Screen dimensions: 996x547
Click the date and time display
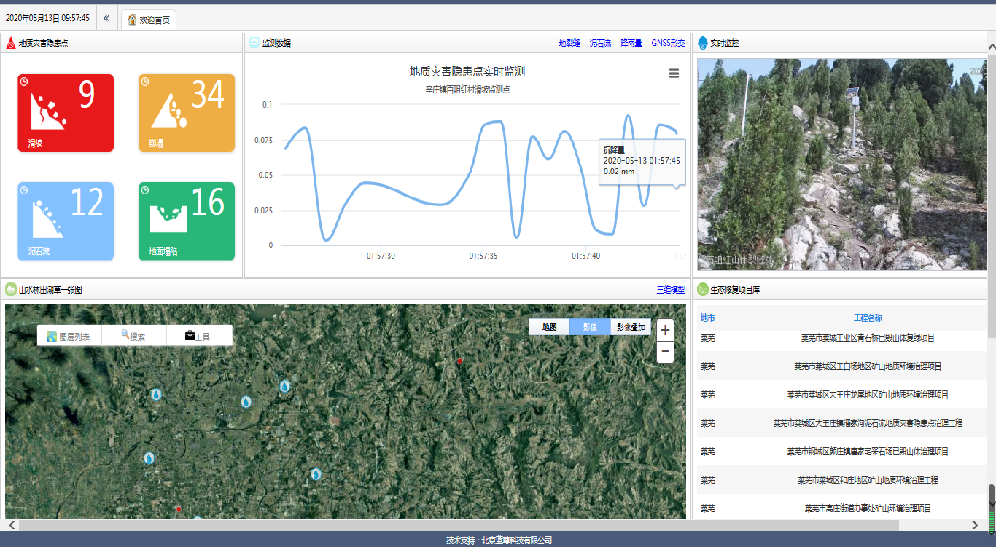click(x=48, y=18)
